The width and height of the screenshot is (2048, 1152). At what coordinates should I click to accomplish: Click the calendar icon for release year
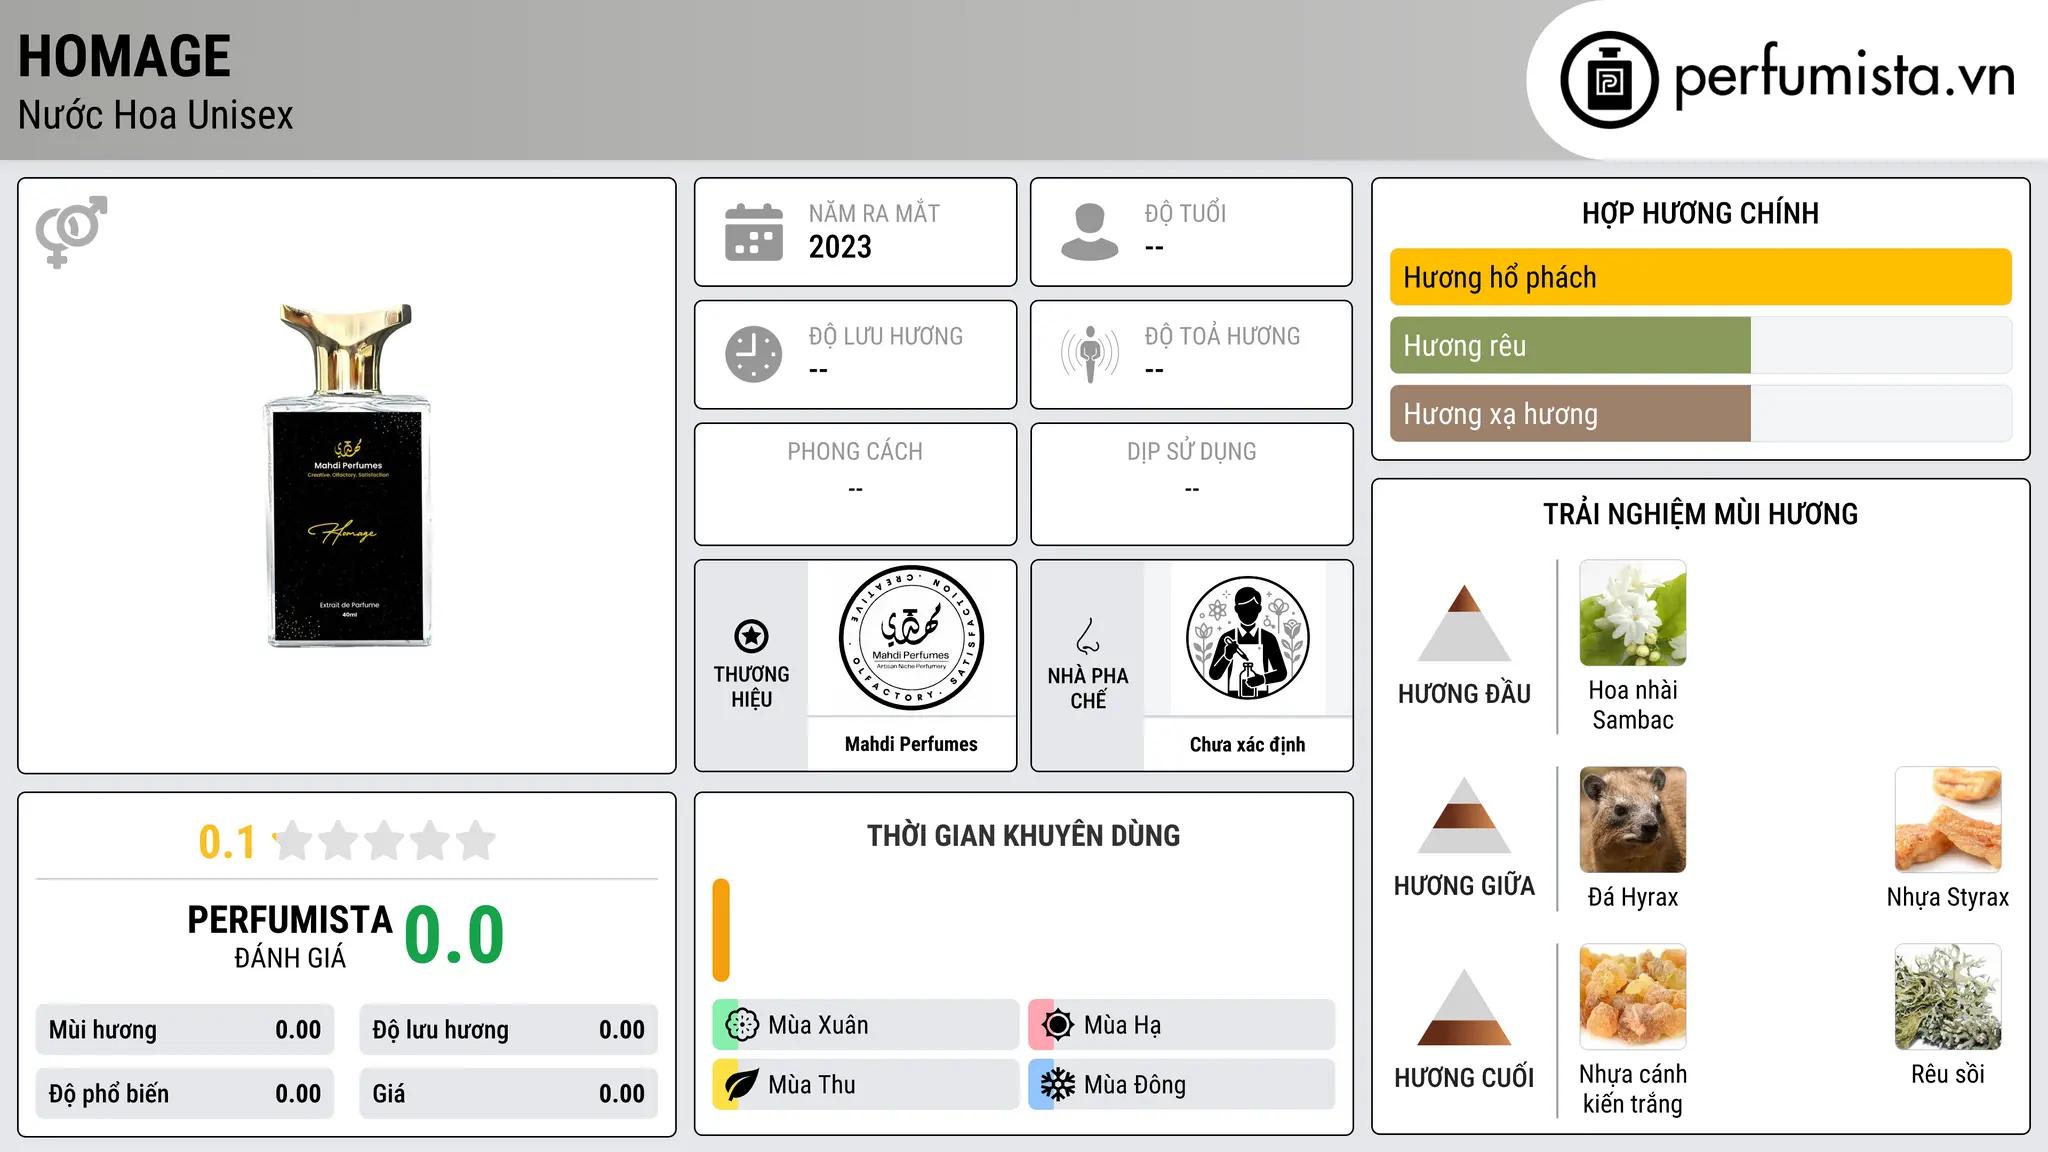(754, 232)
